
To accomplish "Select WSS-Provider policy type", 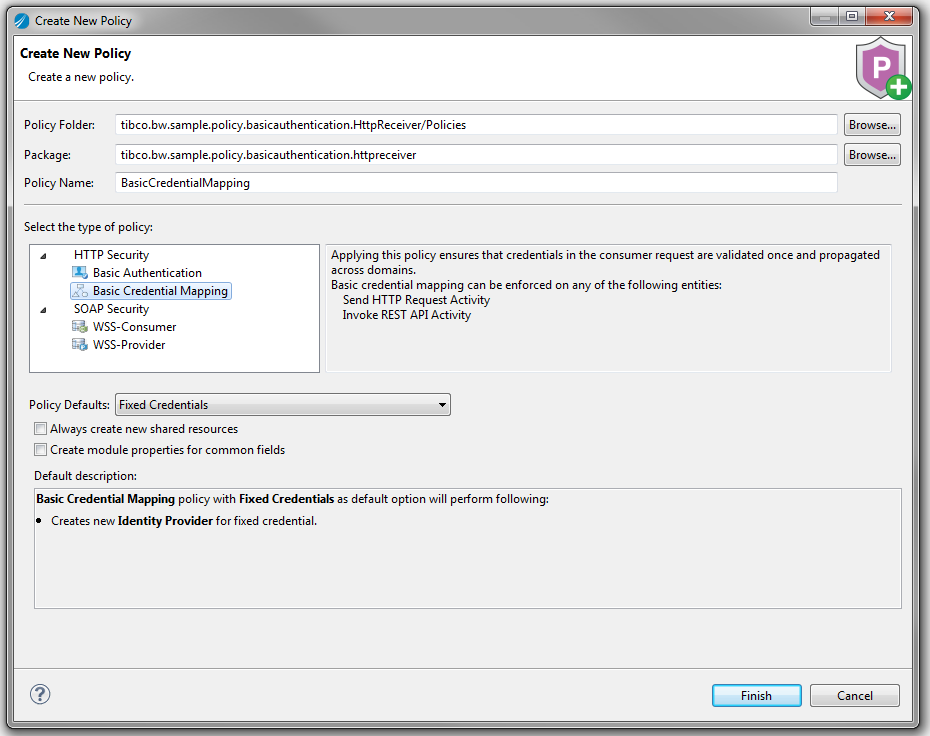I will pos(129,345).
